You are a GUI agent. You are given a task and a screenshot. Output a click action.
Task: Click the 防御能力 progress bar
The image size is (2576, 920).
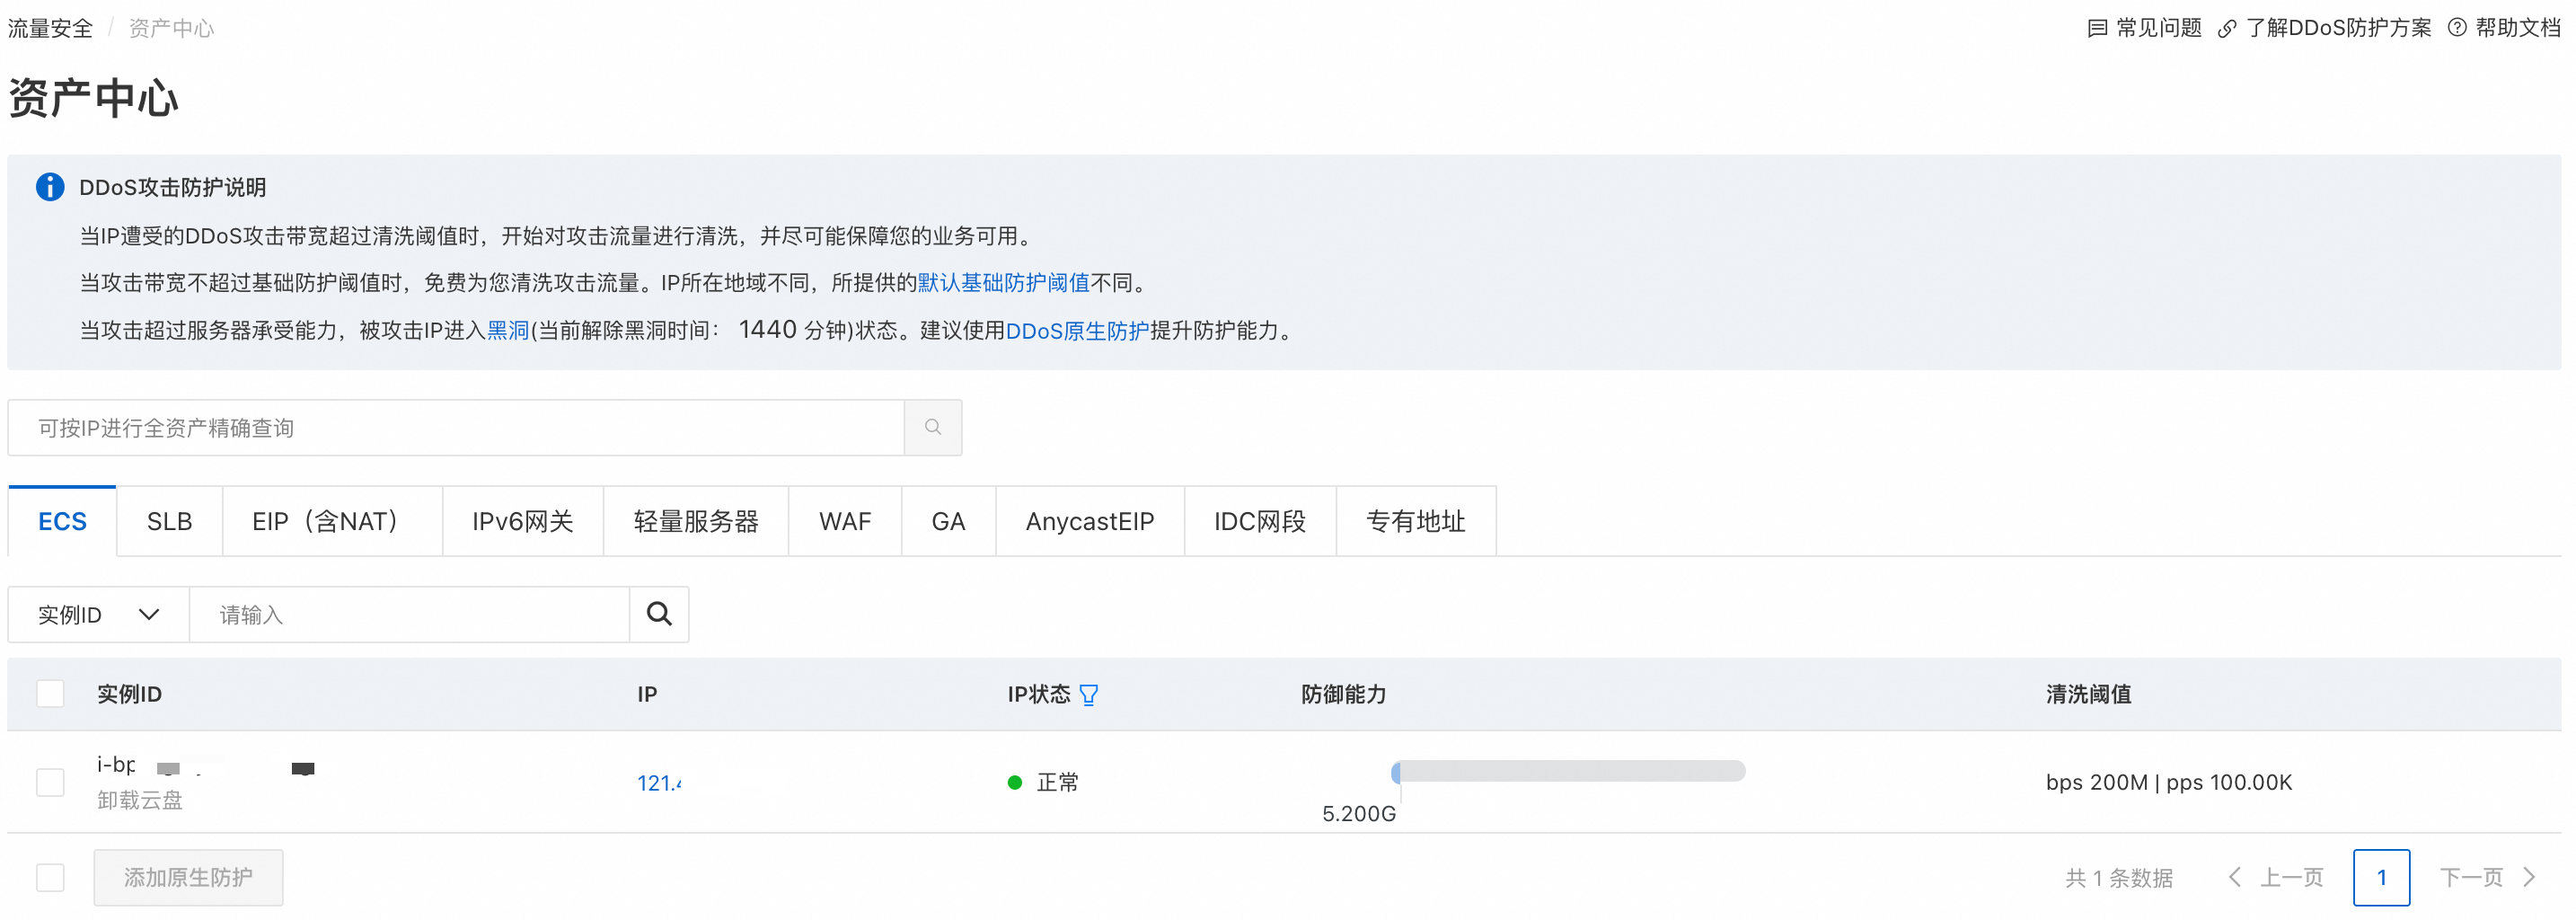pyautogui.click(x=1567, y=770)
